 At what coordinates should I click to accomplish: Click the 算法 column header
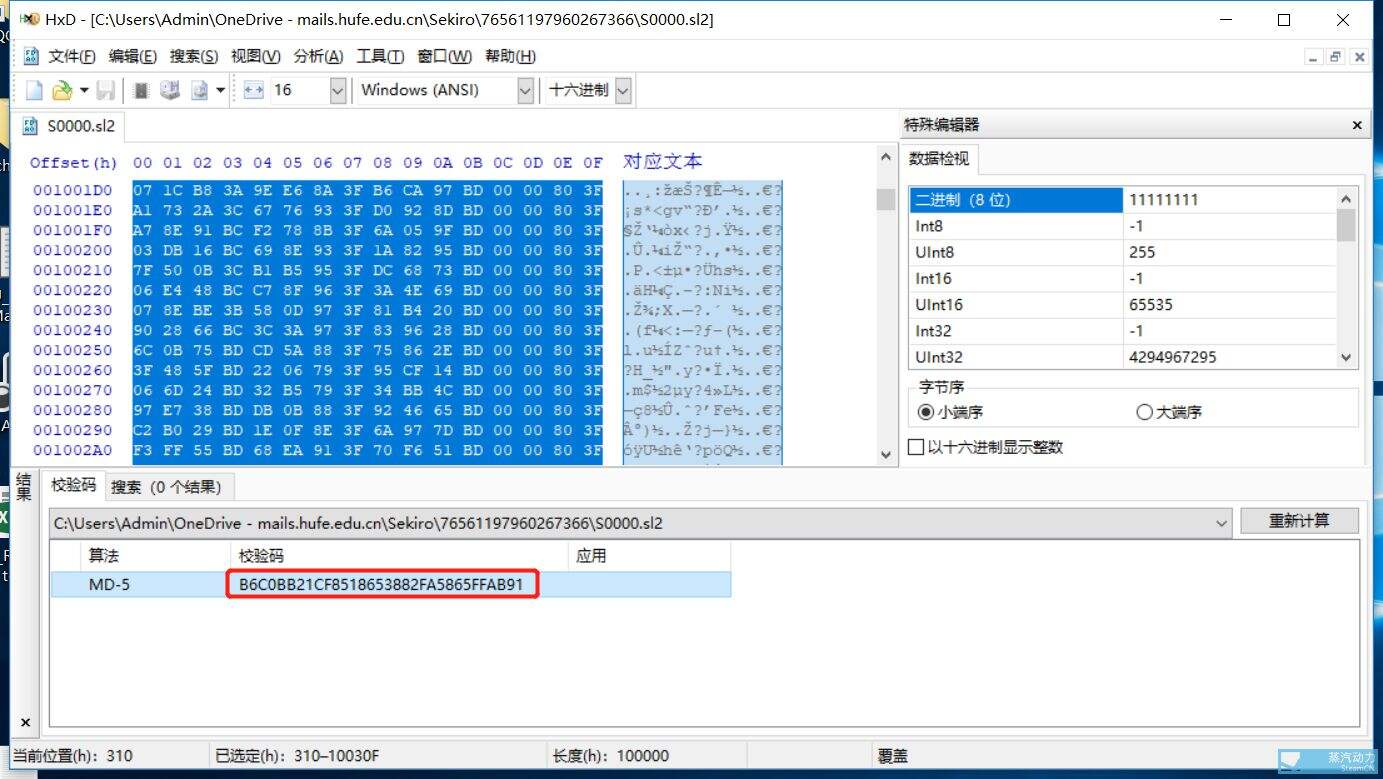point(155,556)
